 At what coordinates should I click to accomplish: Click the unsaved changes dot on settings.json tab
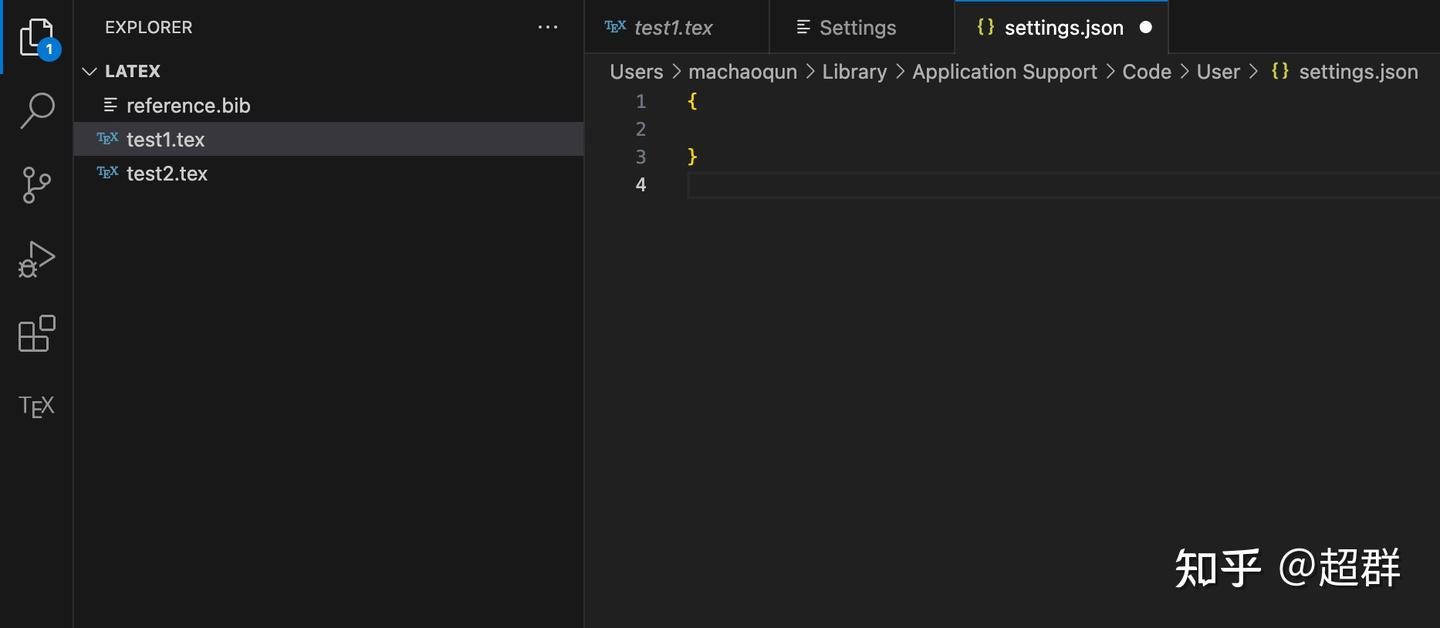click(x=1146, y=27)
